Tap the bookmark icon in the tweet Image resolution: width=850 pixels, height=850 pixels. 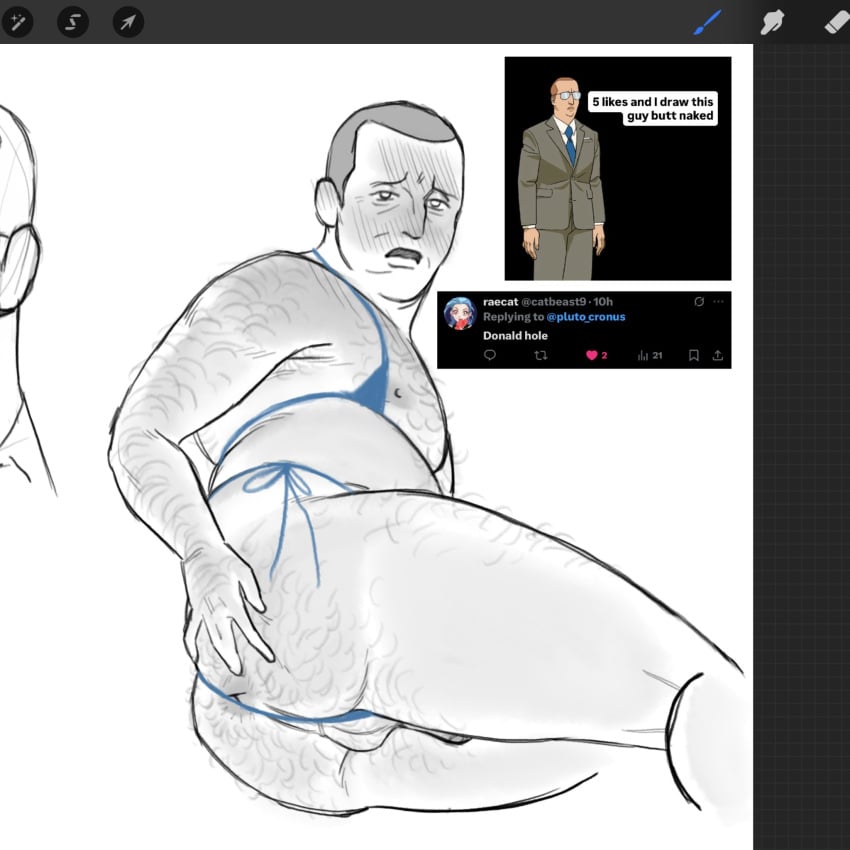point(693,355)
